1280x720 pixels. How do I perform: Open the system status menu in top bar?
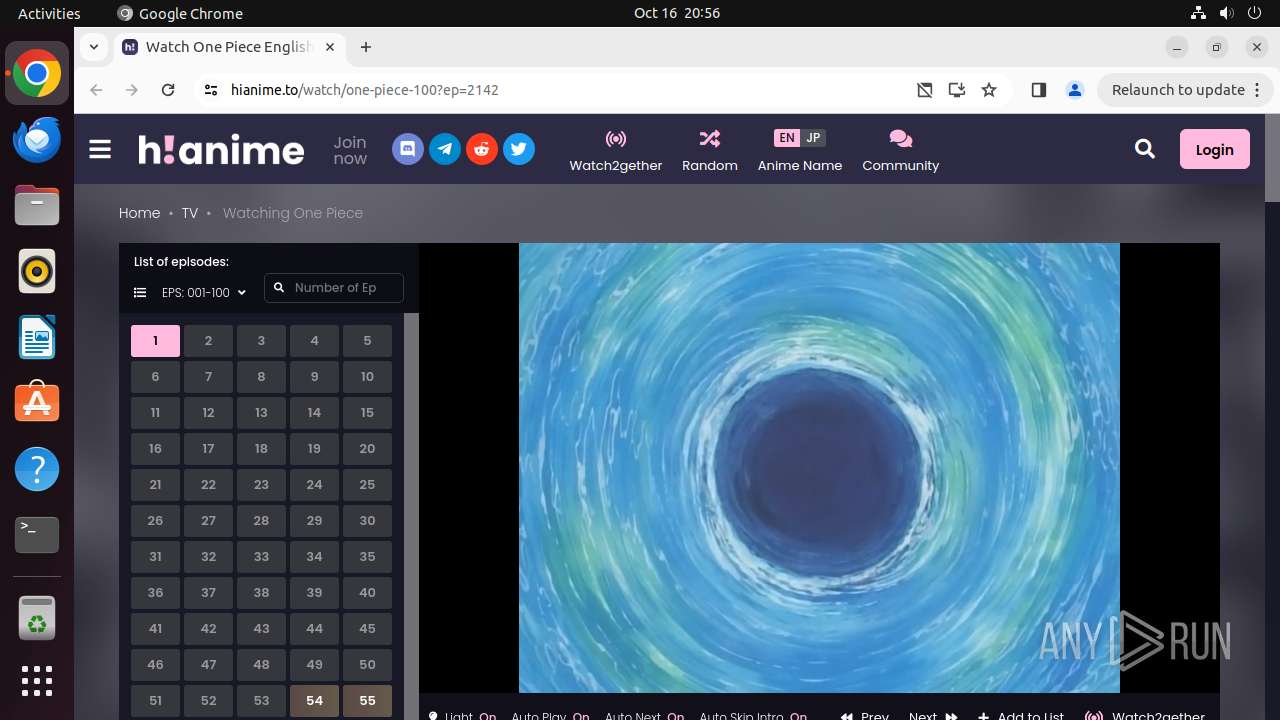(x=1226, y=13)
